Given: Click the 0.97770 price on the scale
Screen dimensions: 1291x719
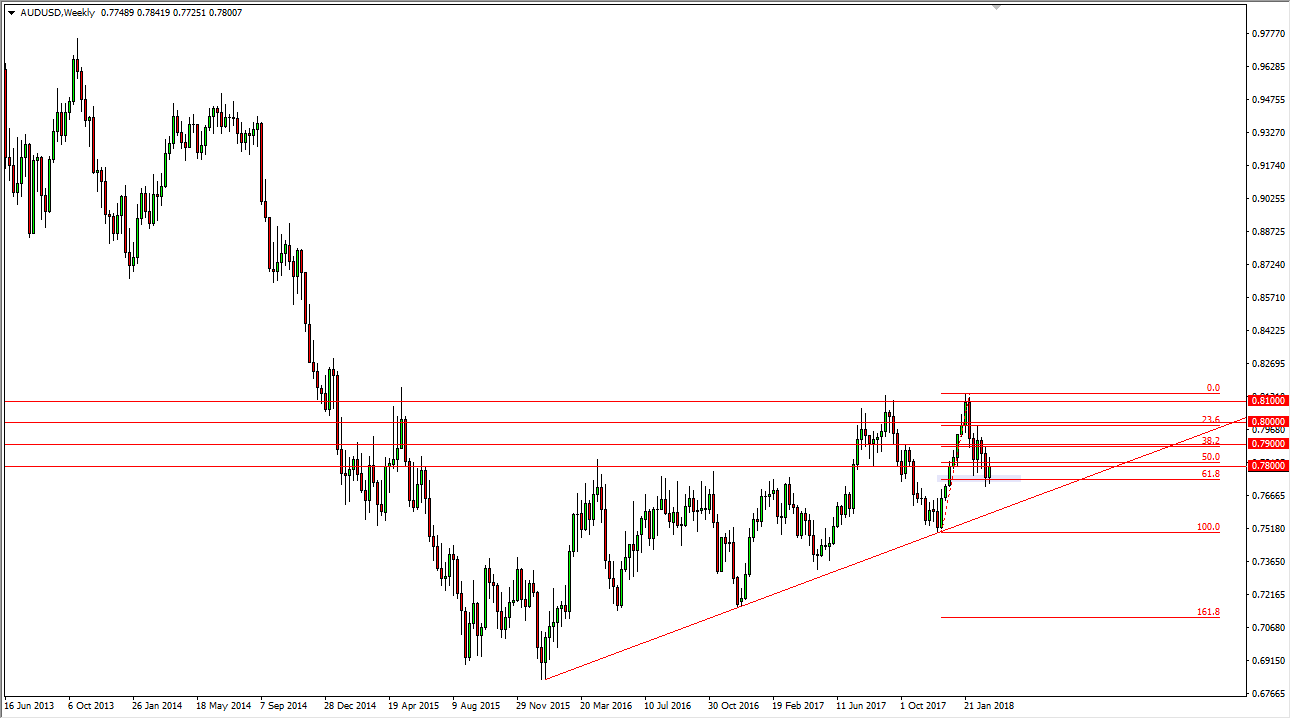Looking at the screenshot, I should pos(1268,33).
